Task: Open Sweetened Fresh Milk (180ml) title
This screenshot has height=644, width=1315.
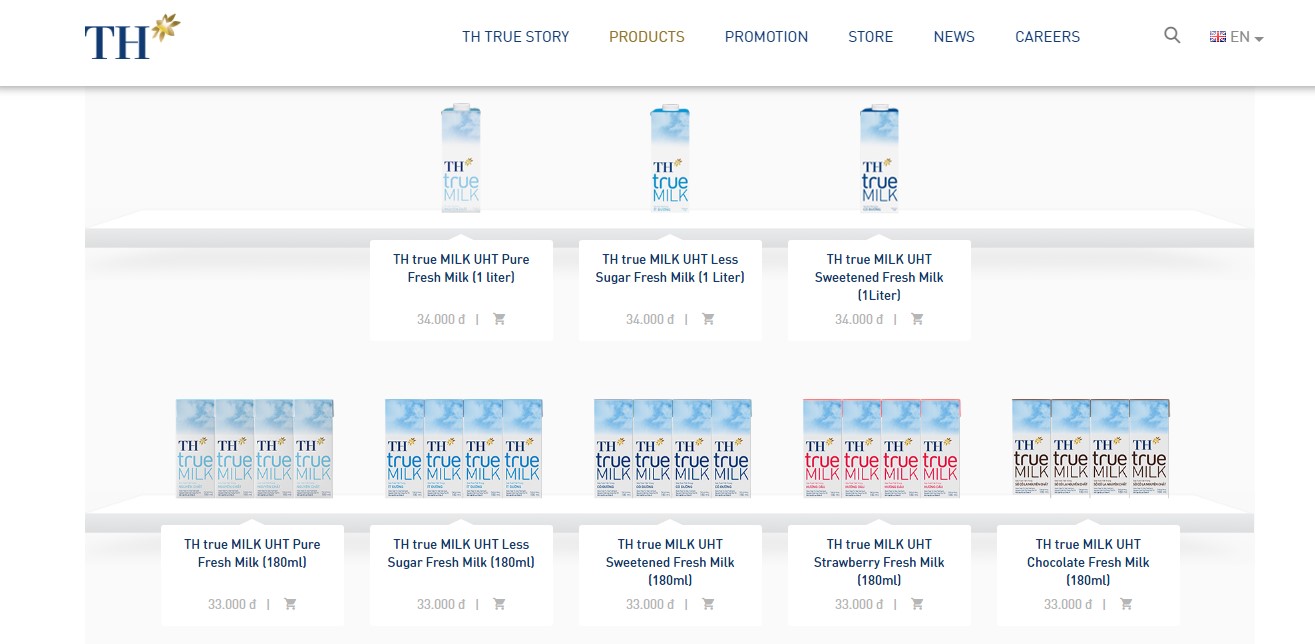Action: (670, 562)
